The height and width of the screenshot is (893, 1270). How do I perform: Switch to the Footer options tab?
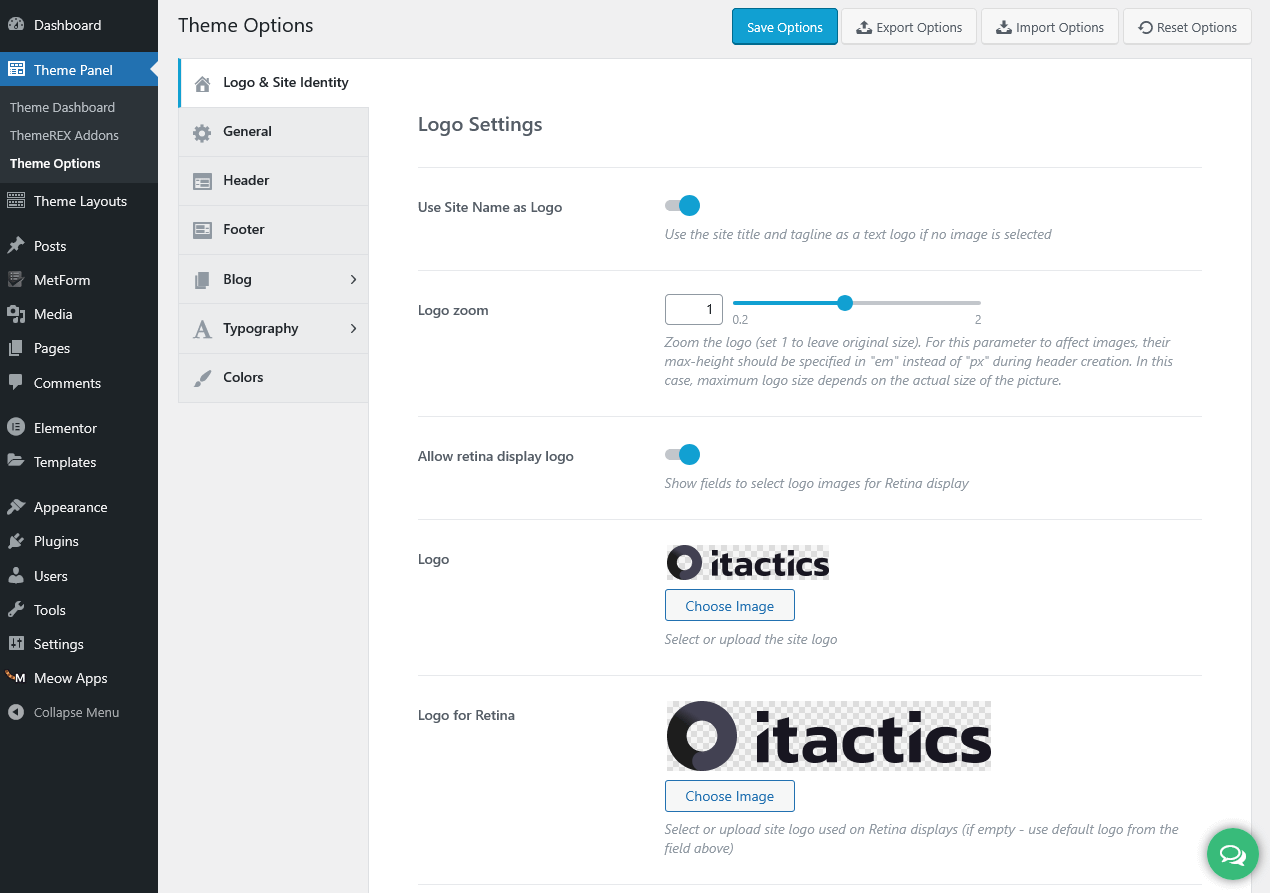point(274,230)
